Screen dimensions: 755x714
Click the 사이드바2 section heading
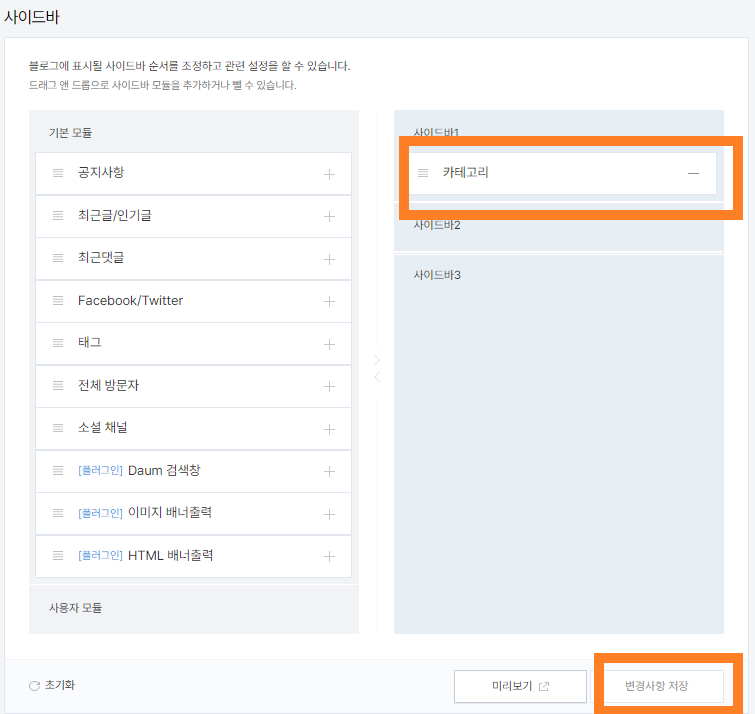437,225
